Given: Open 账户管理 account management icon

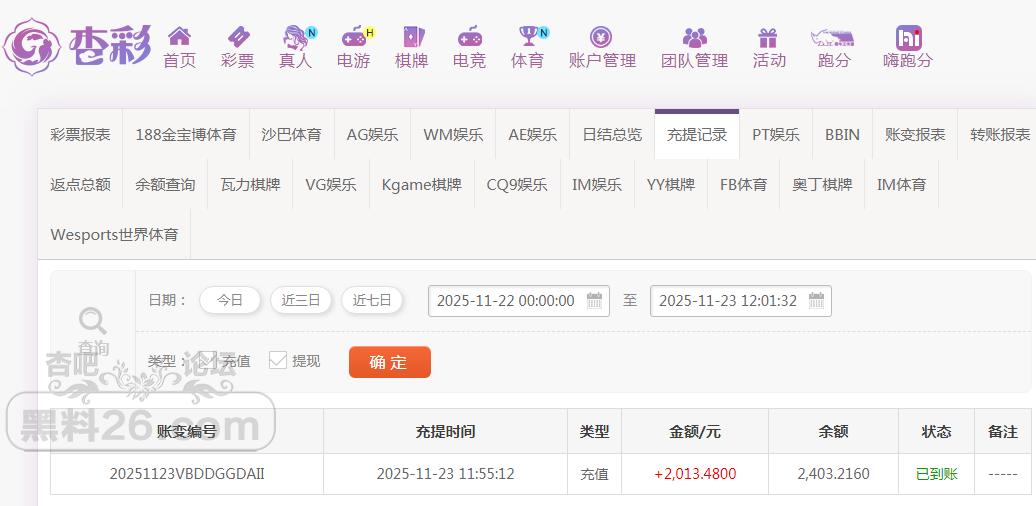Looking at the screenshot, I should [x=601, y=38].
